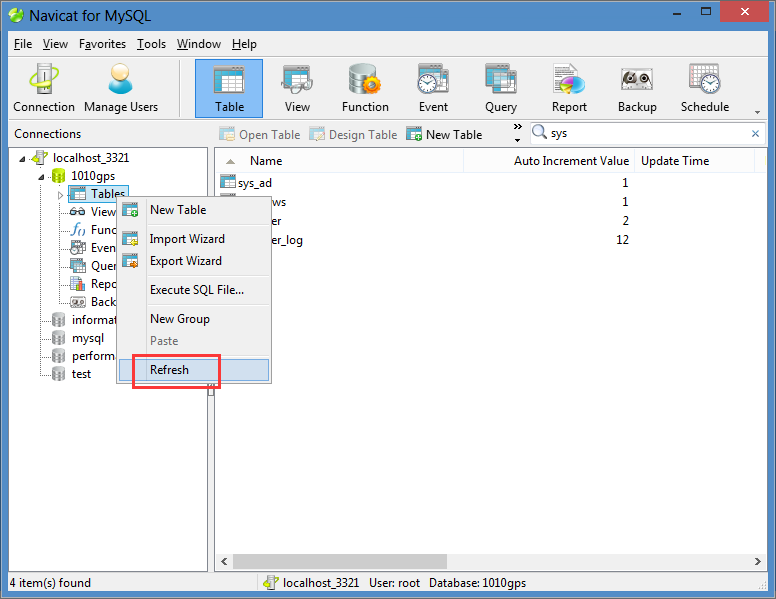The height and width of the screenshot is (599, 776).
Task: Click the value 12 in the table list
Action: point(622,240)
